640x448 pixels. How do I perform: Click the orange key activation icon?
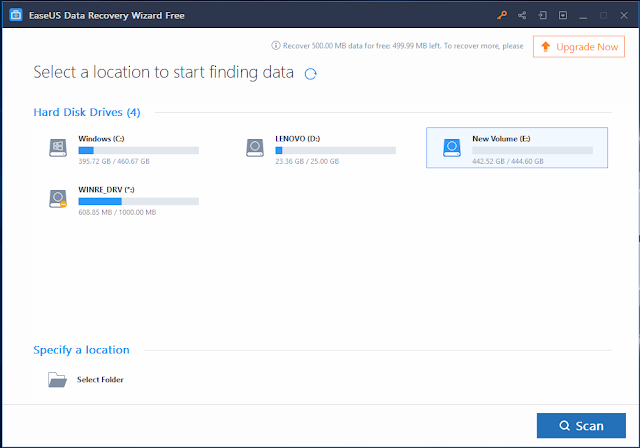pyautogui.click(x=502, y=16)
